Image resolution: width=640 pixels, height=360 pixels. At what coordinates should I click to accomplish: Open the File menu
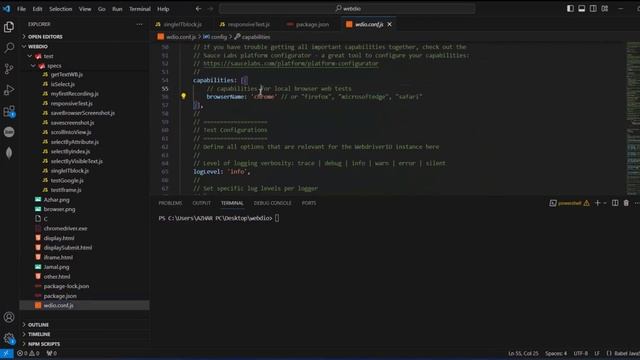tap(21, 9)
